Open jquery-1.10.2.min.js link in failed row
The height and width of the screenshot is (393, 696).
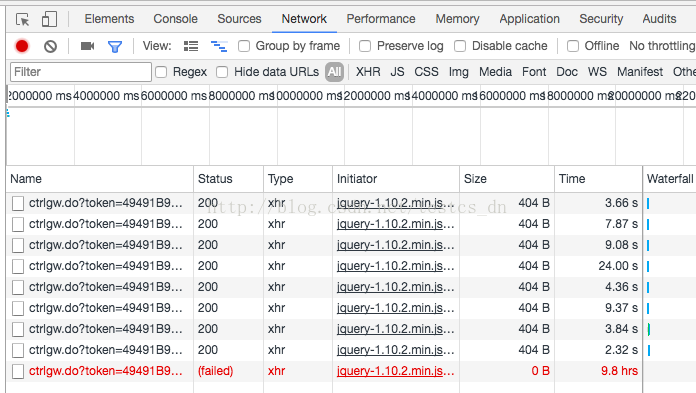[x=395, y=371]
